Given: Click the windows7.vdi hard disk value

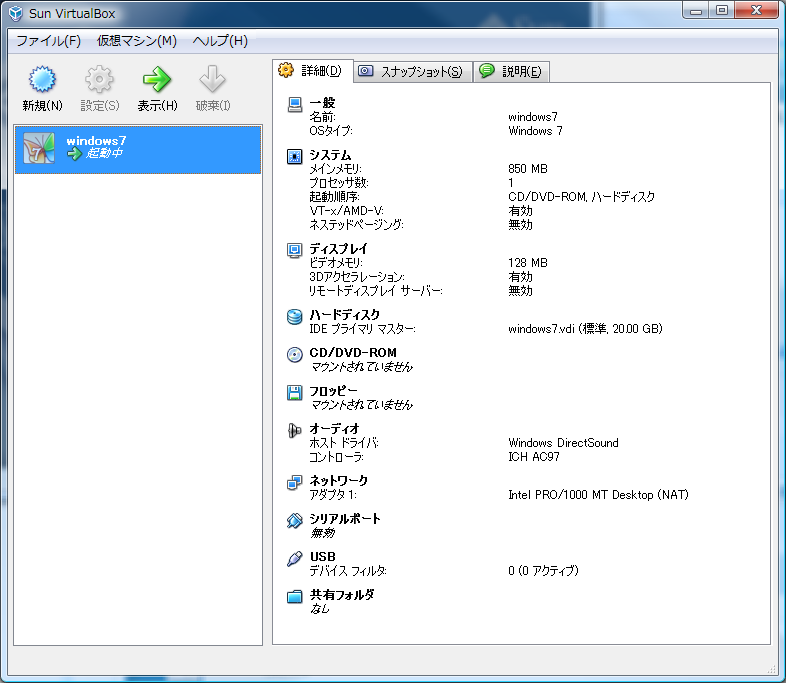Looking at the screenshot, I should pos(585,329).
